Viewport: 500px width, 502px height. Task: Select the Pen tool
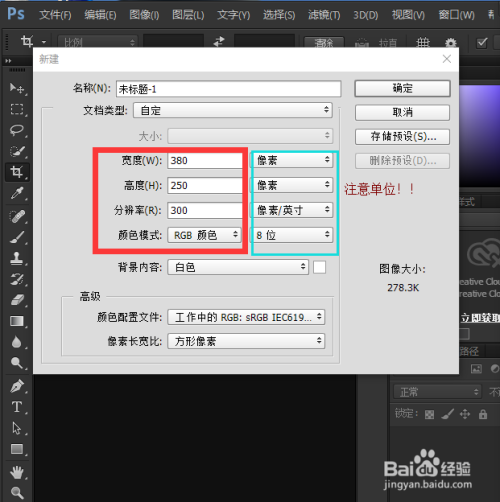click(x=17, y=386)
